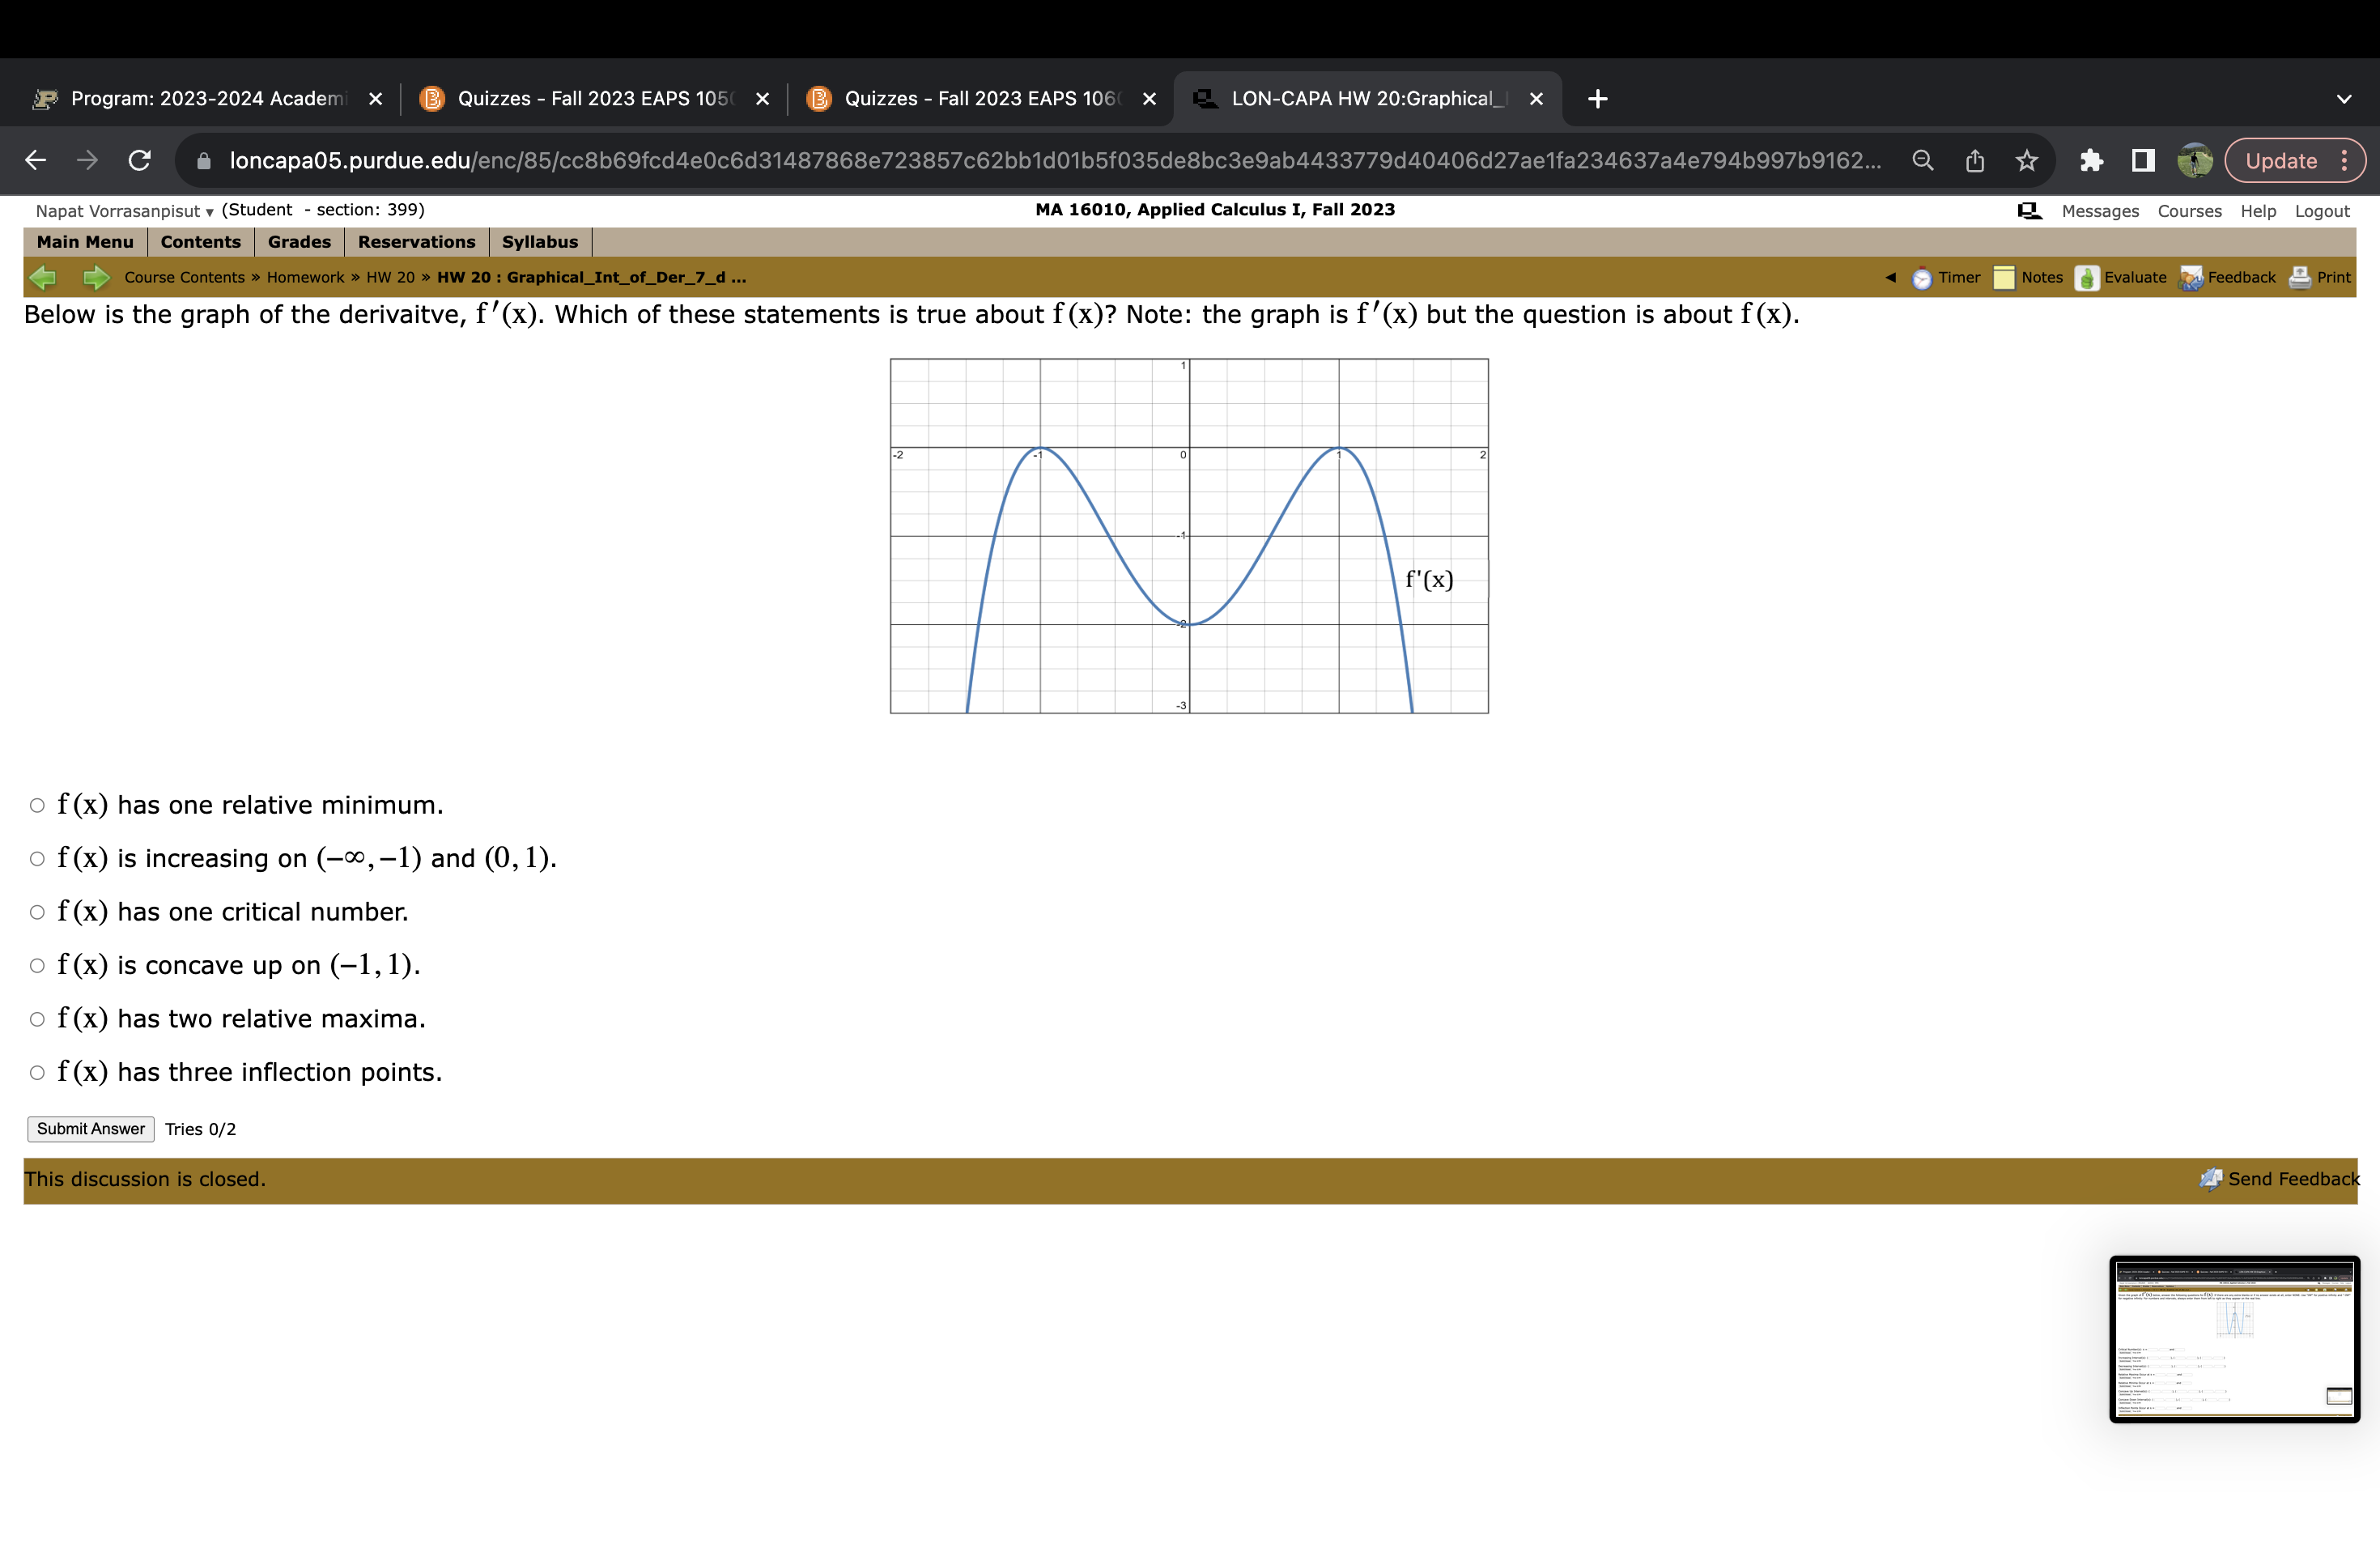2380x1548 pixels.
Task: Select 'f(x) has three inflection points'
Action: point(37,1071)
